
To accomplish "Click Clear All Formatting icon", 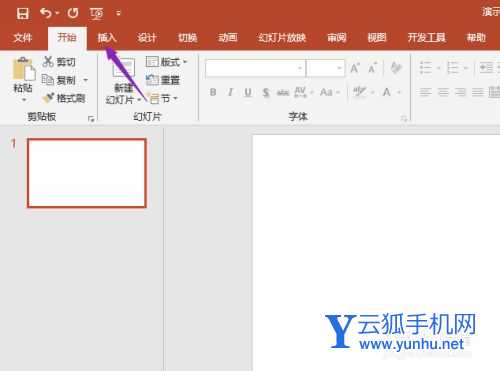I will click(x=396, y=68).
